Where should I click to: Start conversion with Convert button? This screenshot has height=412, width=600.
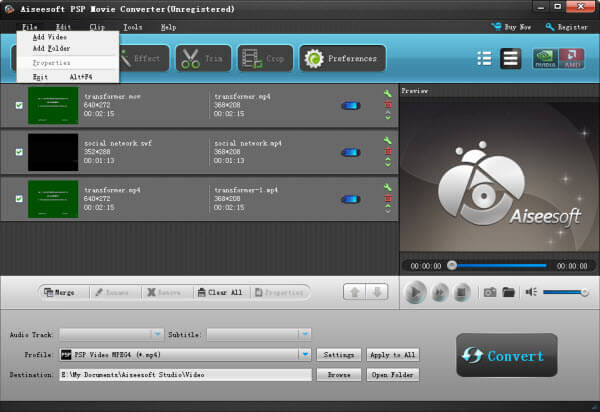507,355
